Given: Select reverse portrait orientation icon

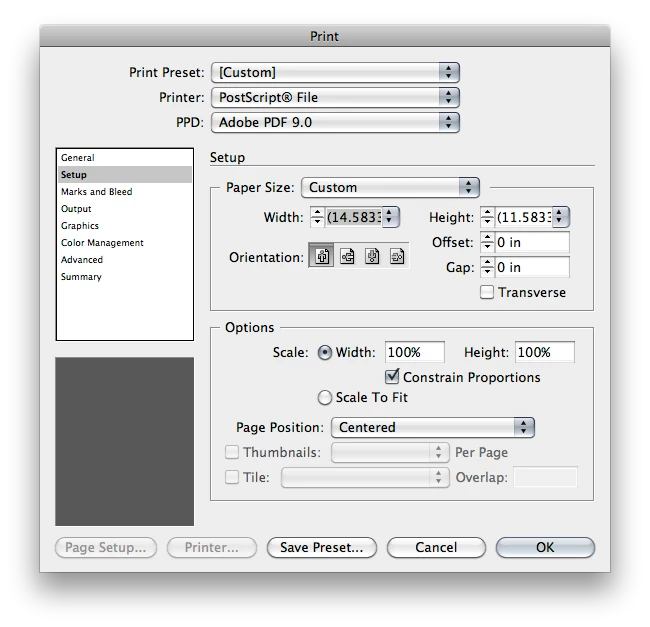Looking at the screenshot, I should click(372, 257).
